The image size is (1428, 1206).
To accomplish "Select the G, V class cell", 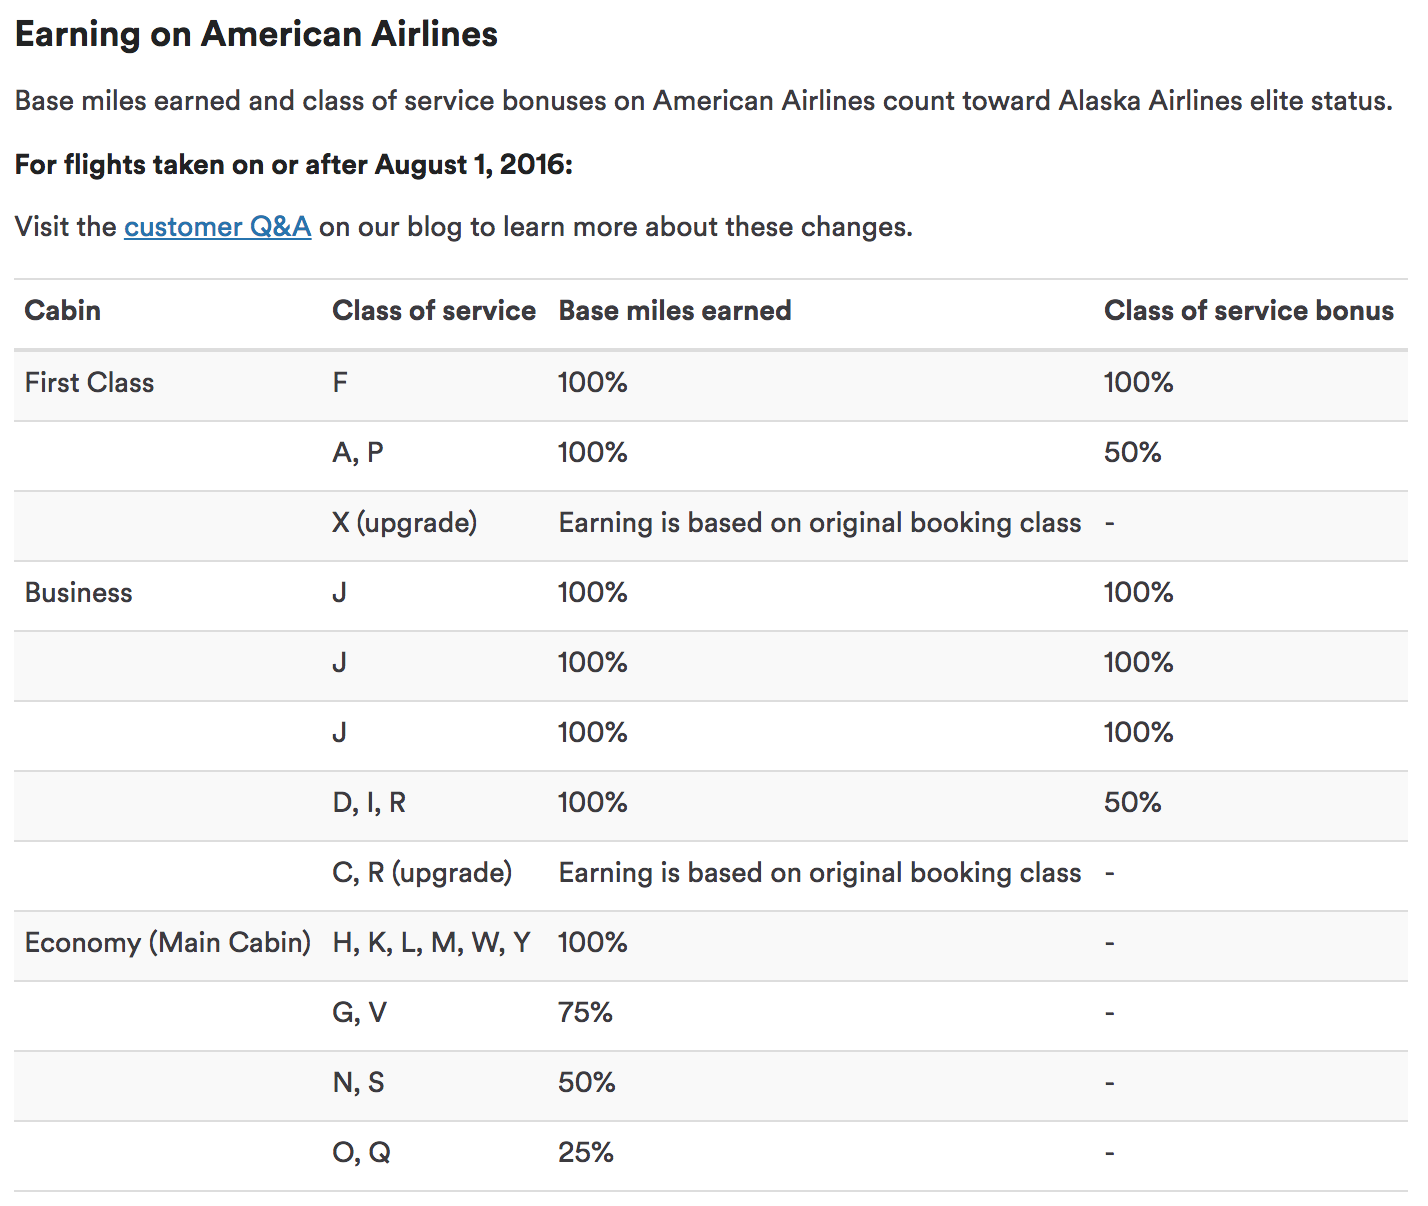I will (359, 1013).
